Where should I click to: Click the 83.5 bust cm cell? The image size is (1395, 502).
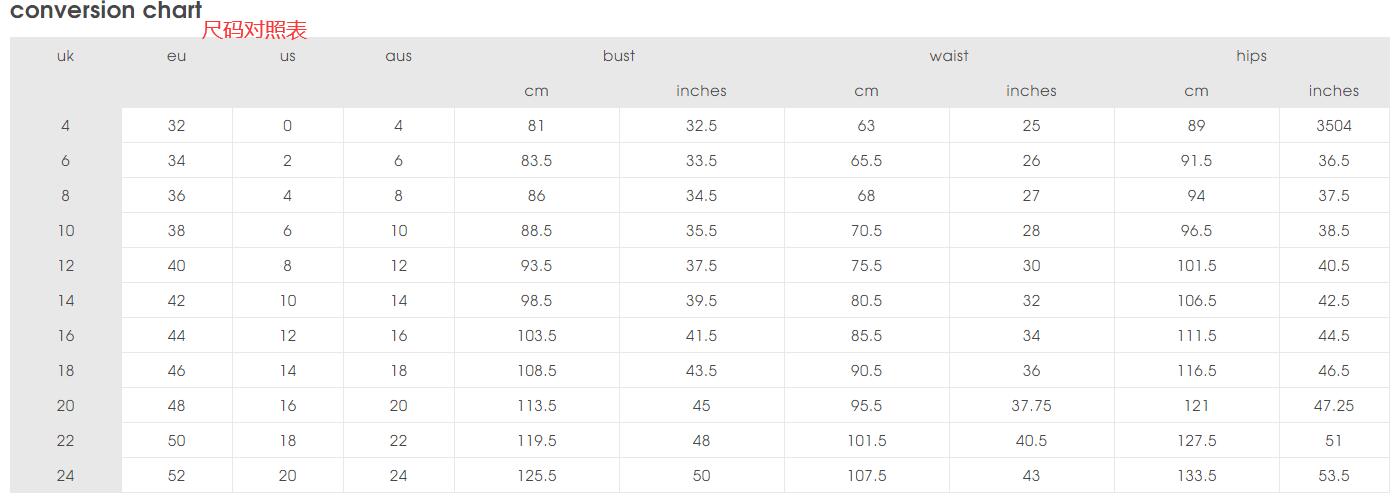[537, 161]
